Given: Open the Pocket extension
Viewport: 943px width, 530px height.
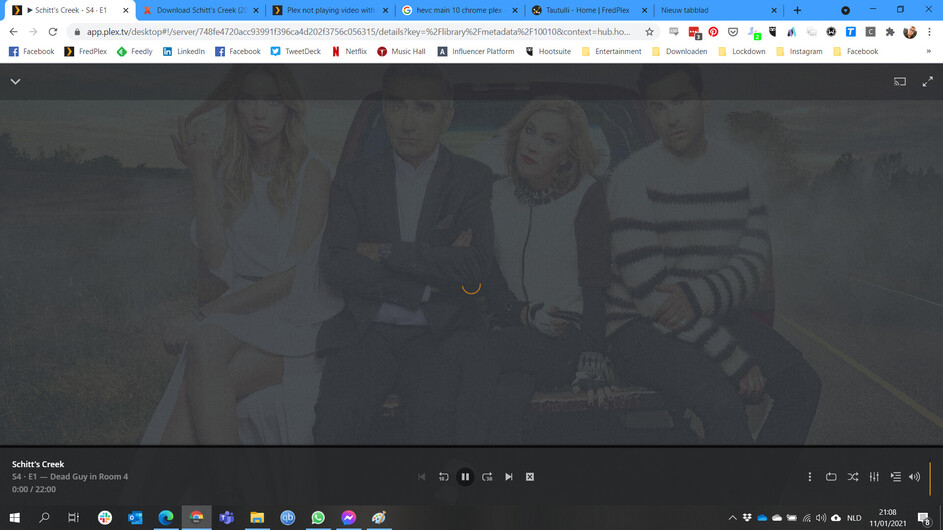Looking at the screenshot, I should (733, 32).
